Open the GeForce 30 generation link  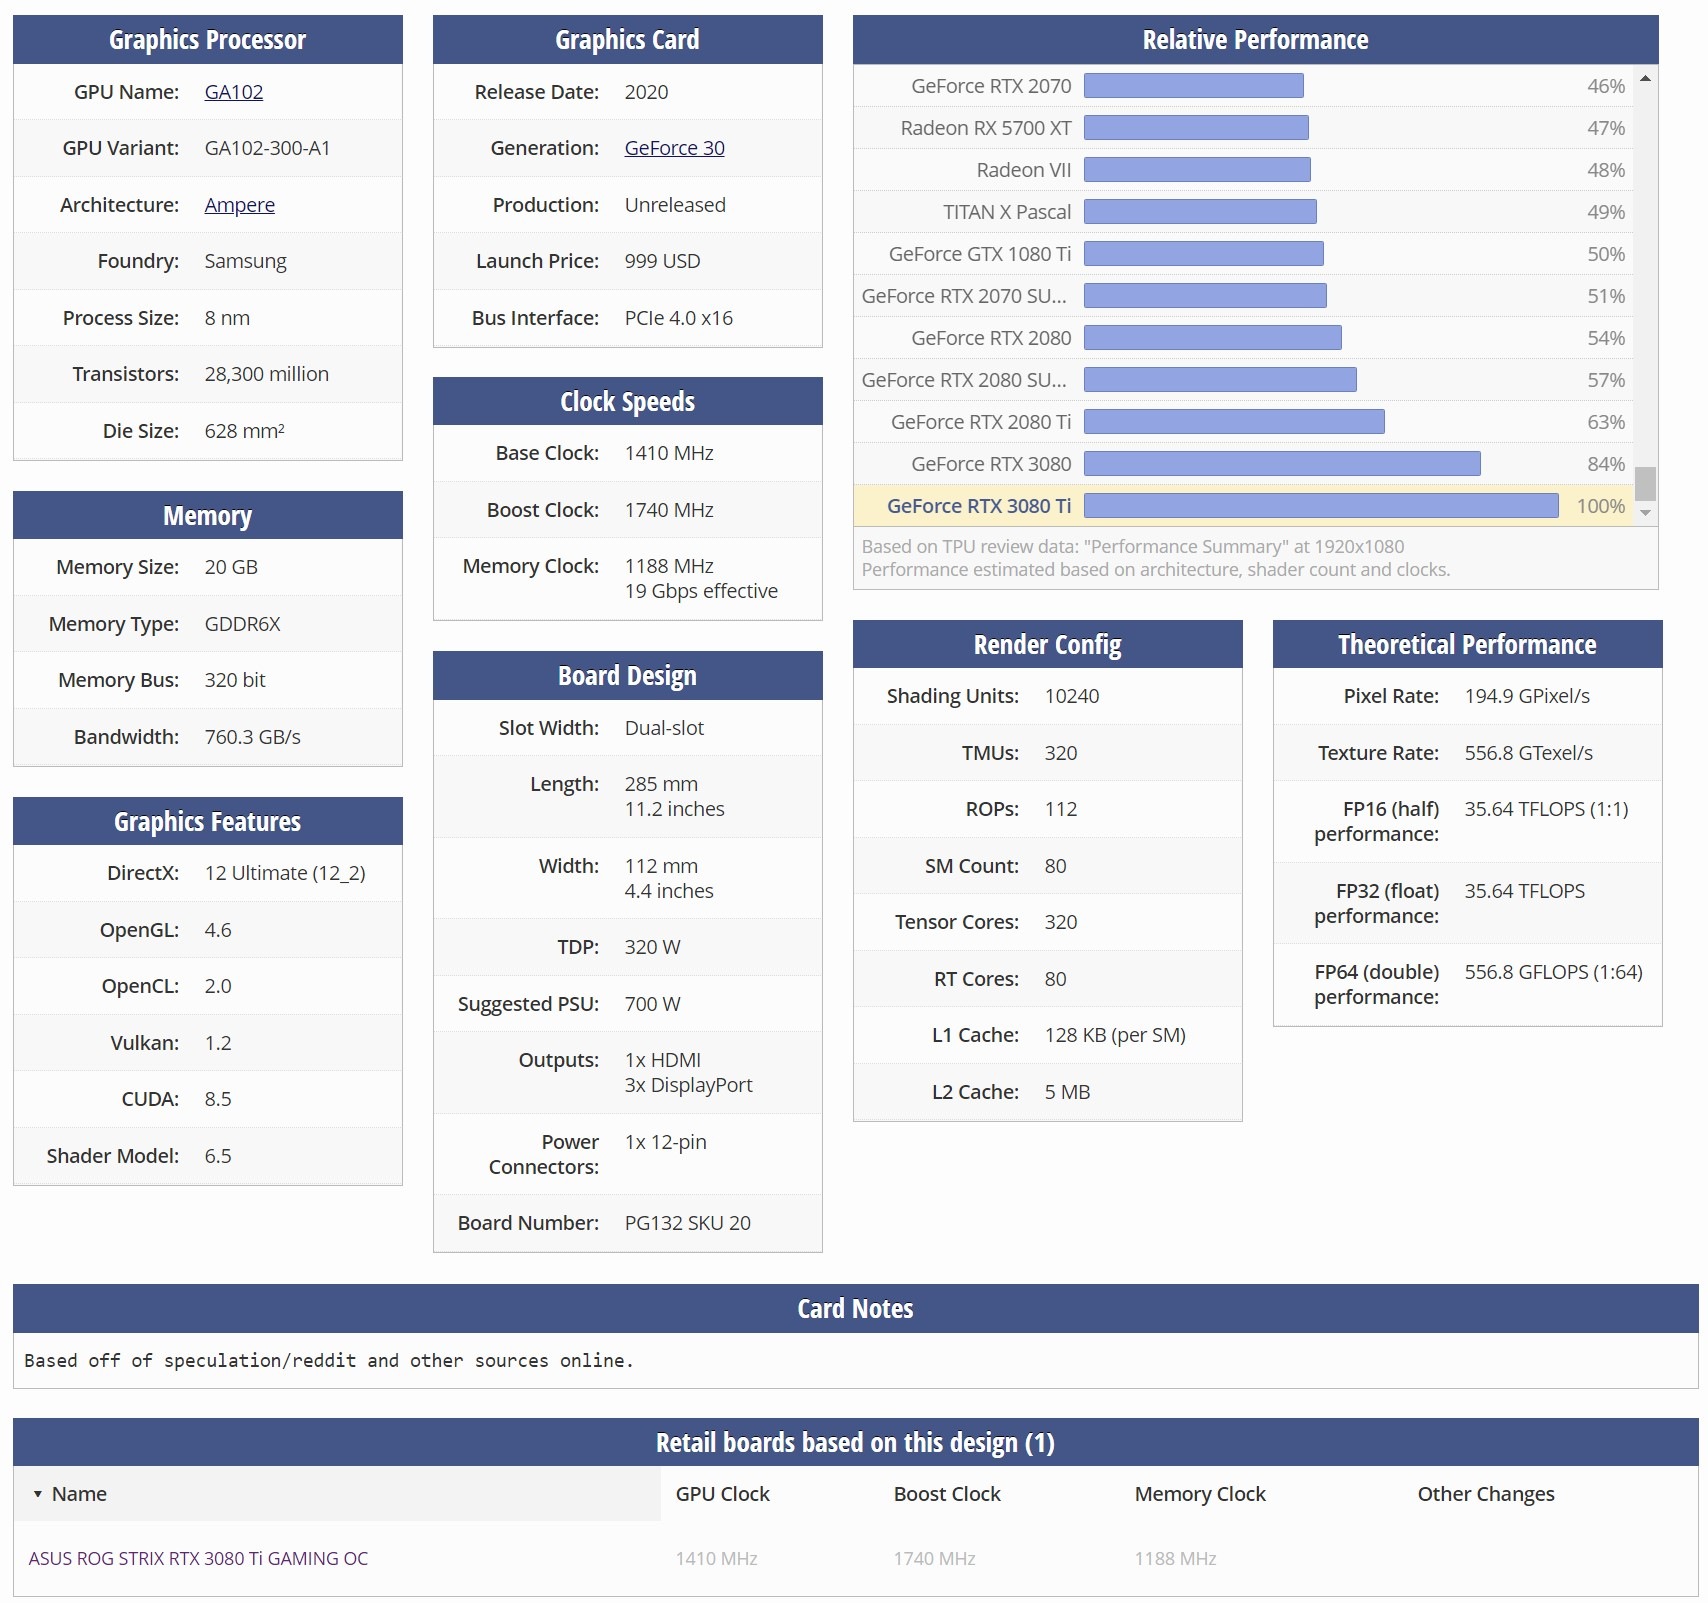point(674,148)
